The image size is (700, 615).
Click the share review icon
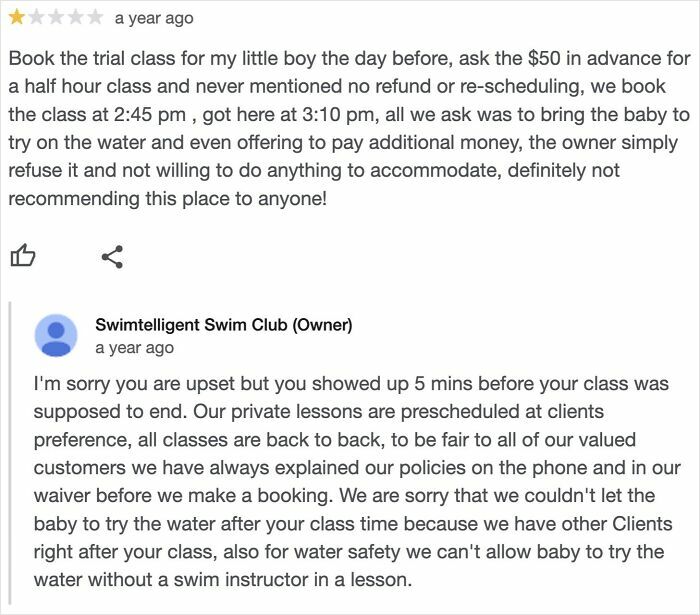coord(113,256)
